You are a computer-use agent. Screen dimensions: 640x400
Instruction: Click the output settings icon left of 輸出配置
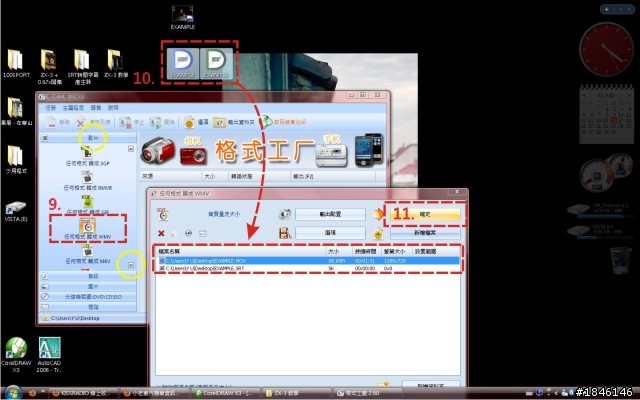pyautogui.click(x=285, y=214)
